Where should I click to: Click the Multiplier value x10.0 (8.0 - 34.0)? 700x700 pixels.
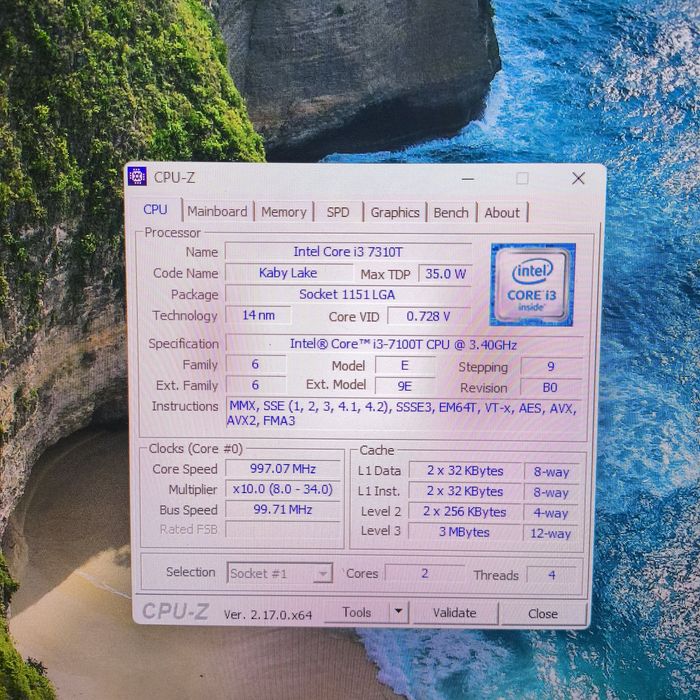coord(283,489)
